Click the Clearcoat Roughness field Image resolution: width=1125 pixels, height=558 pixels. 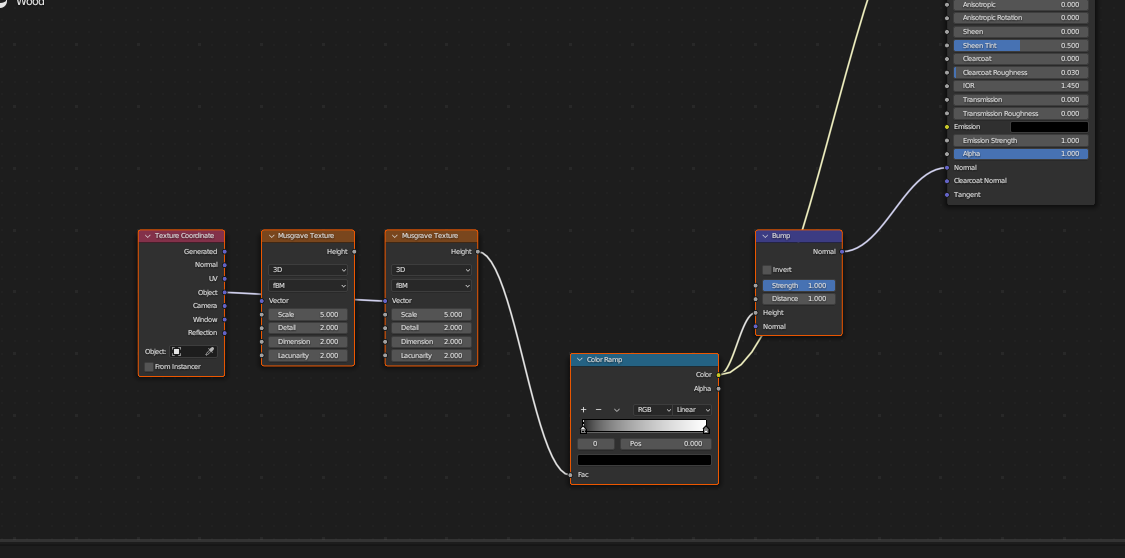pos(1021,72)
